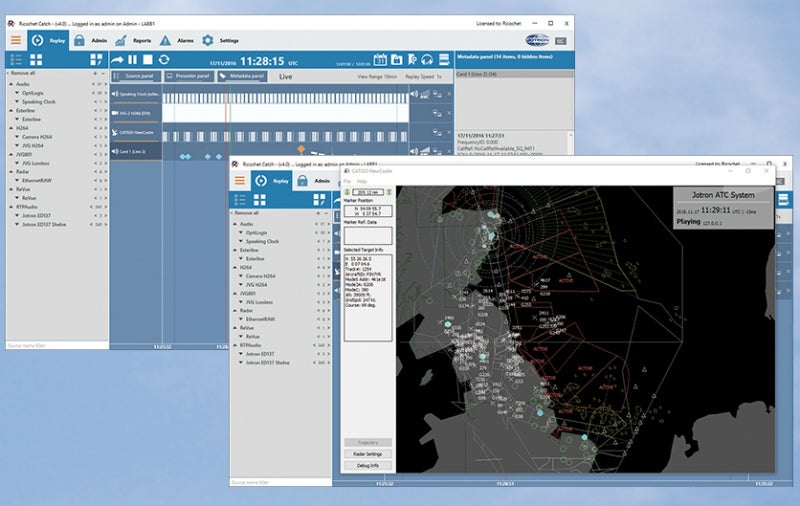This screenshot has width=800, height=506.
Task: Open Settings via the gear icon
Action: 208,40
